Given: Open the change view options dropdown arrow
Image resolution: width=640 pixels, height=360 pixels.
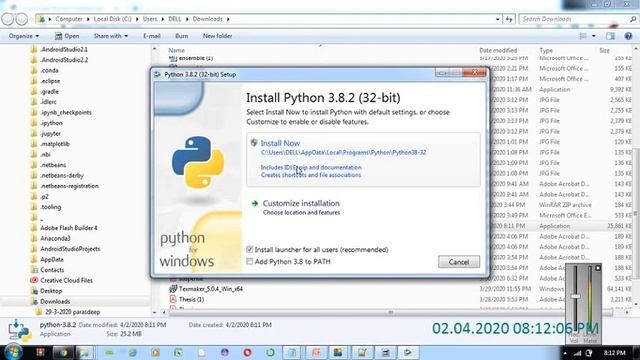Looking at the screenshot, I should [x=593, y=36].
